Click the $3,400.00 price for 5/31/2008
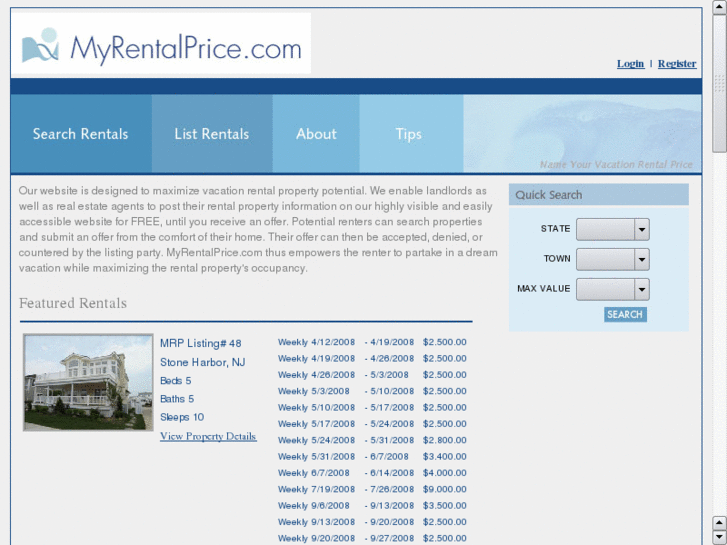Image resolution: width=727 pixels, height=545 pixels. (445, 456)
